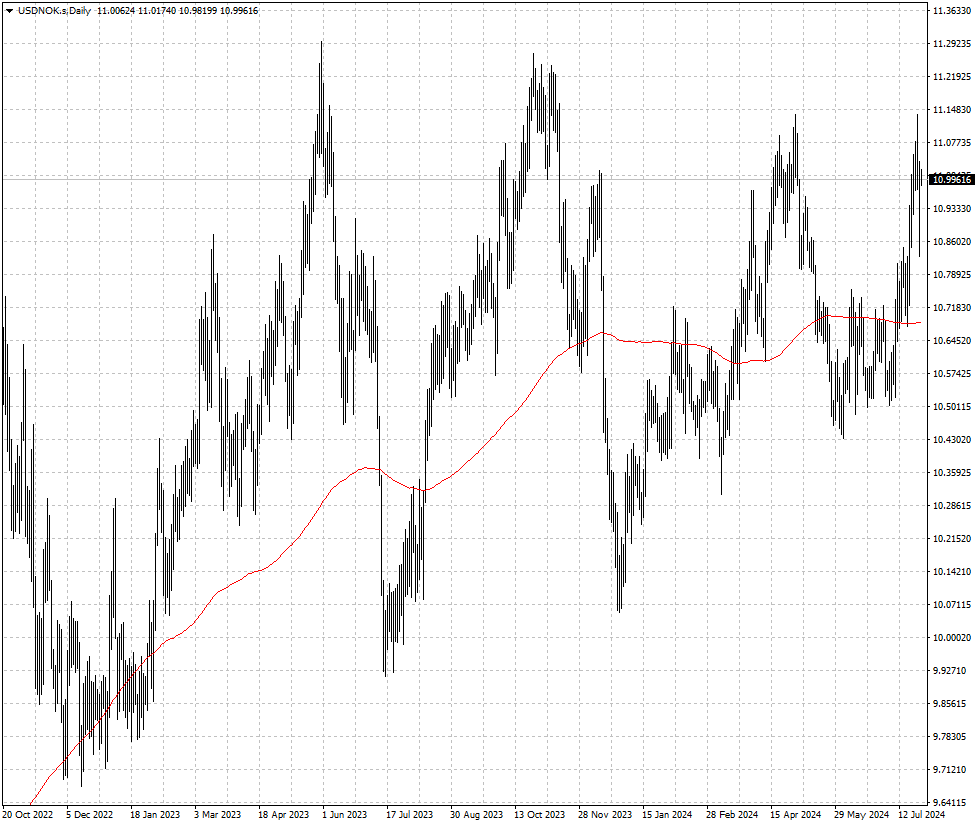
Task: Click the OHLC values 11.00624 11.01740 10.98199 10.99616
Action: click(x=178, y=11)
